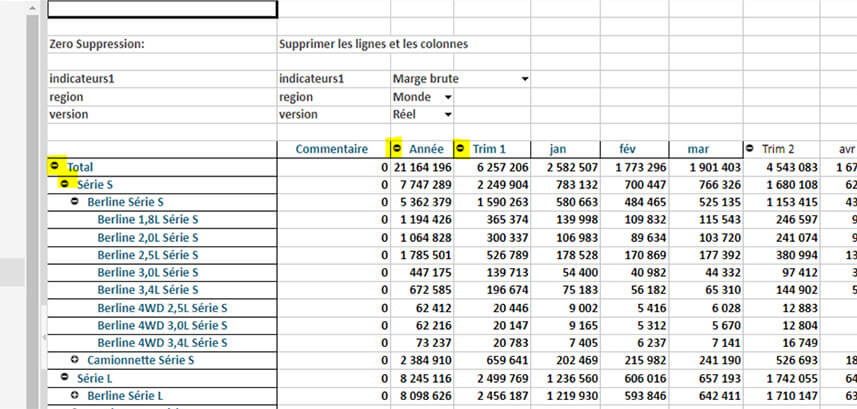This screenshot has height=409, width=857.
Task: Select the cell showing 1 785 501
Action: point(422,255)
